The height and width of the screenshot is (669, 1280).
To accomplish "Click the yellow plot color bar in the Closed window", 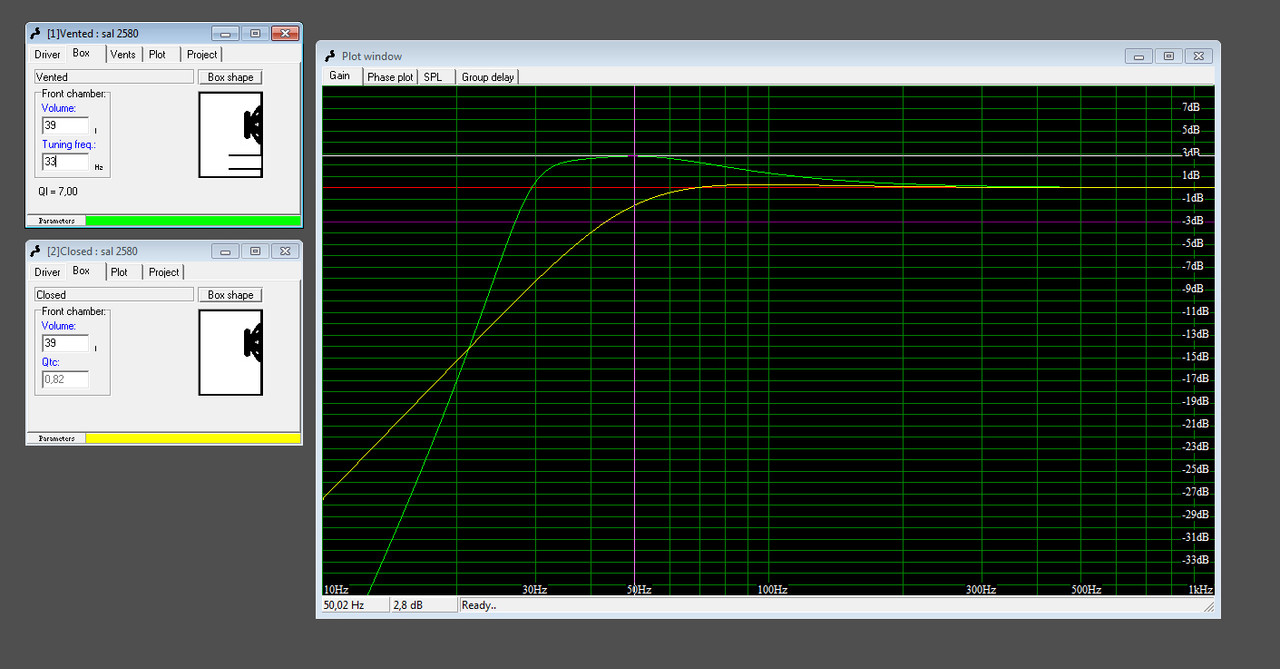I will [x=193, y=439].
